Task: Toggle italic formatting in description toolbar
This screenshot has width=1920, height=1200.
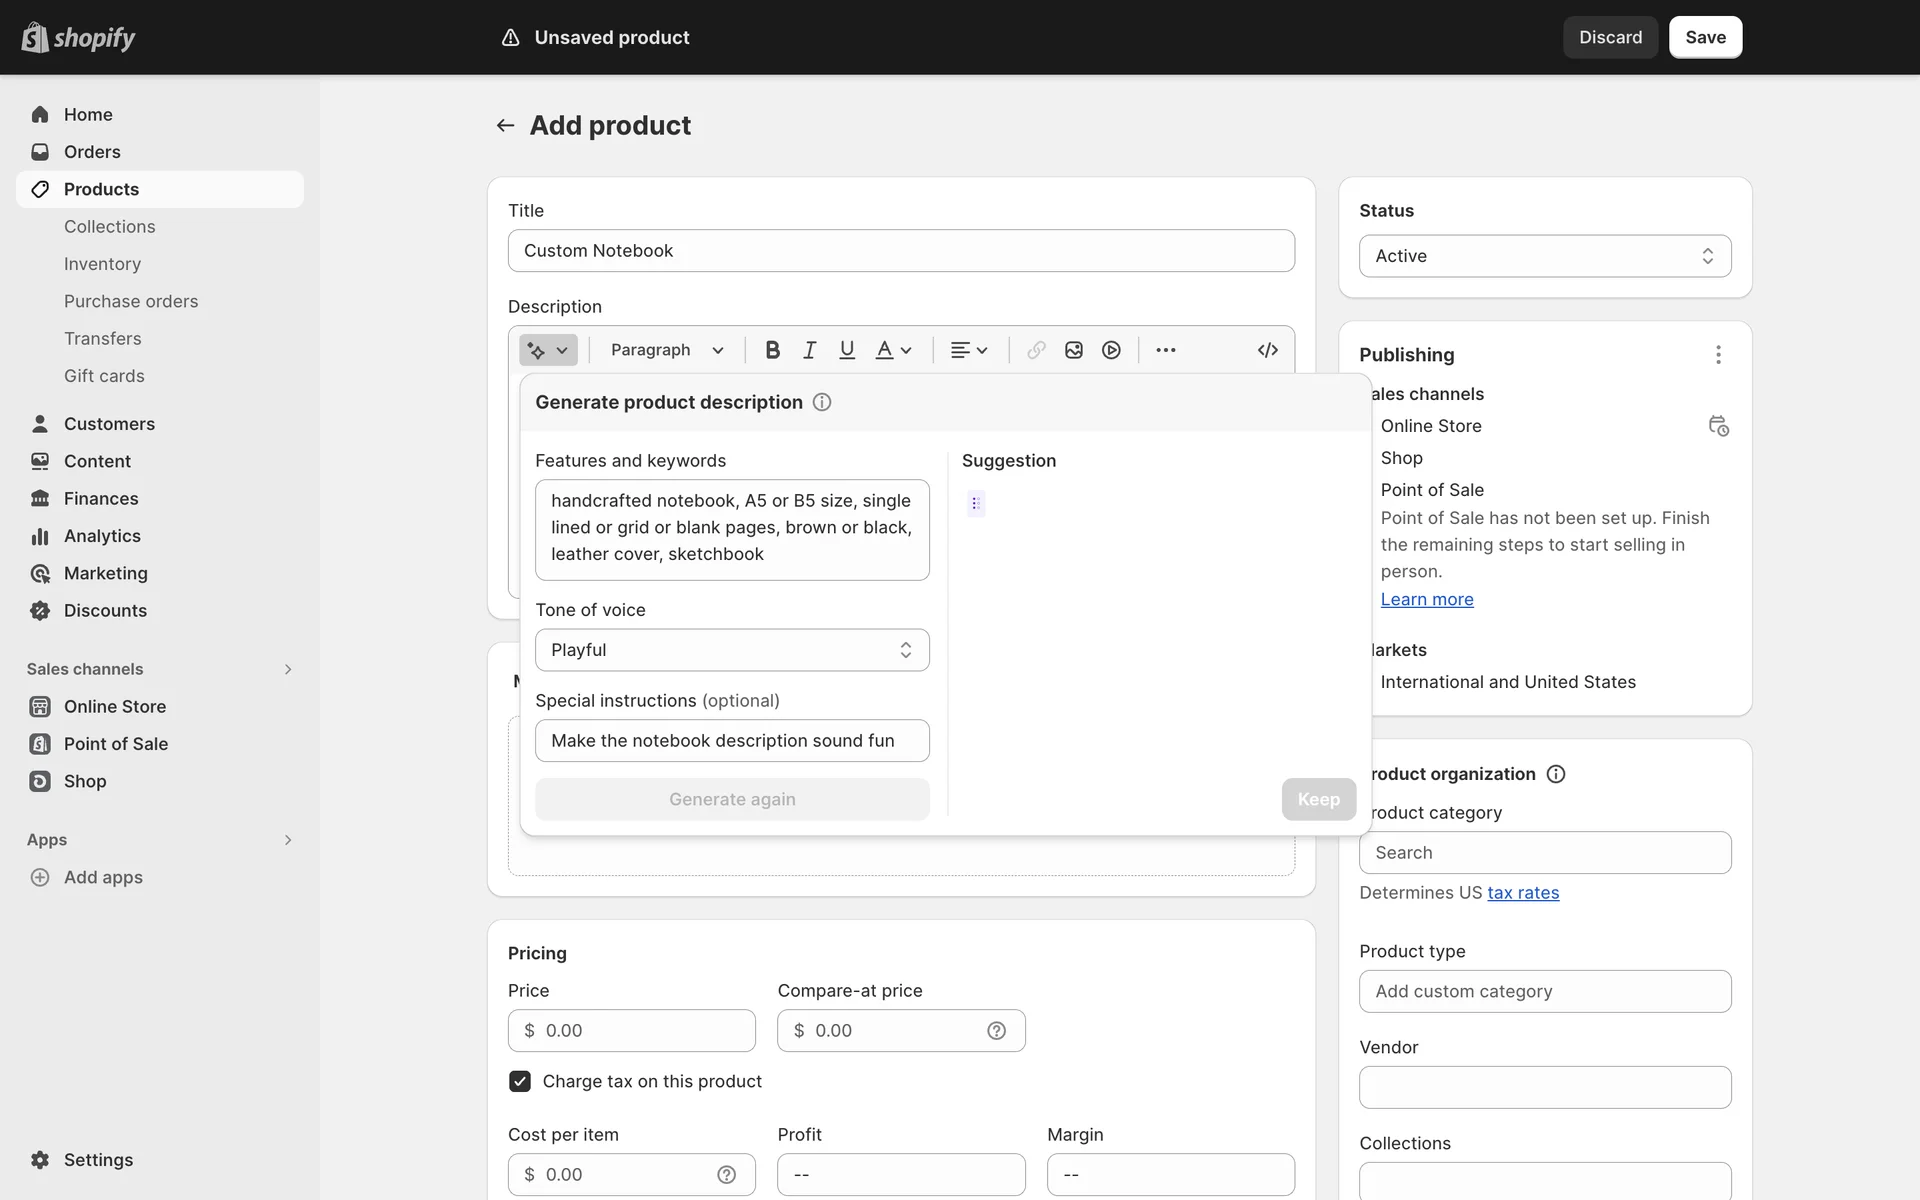Action: click(809, 350)
